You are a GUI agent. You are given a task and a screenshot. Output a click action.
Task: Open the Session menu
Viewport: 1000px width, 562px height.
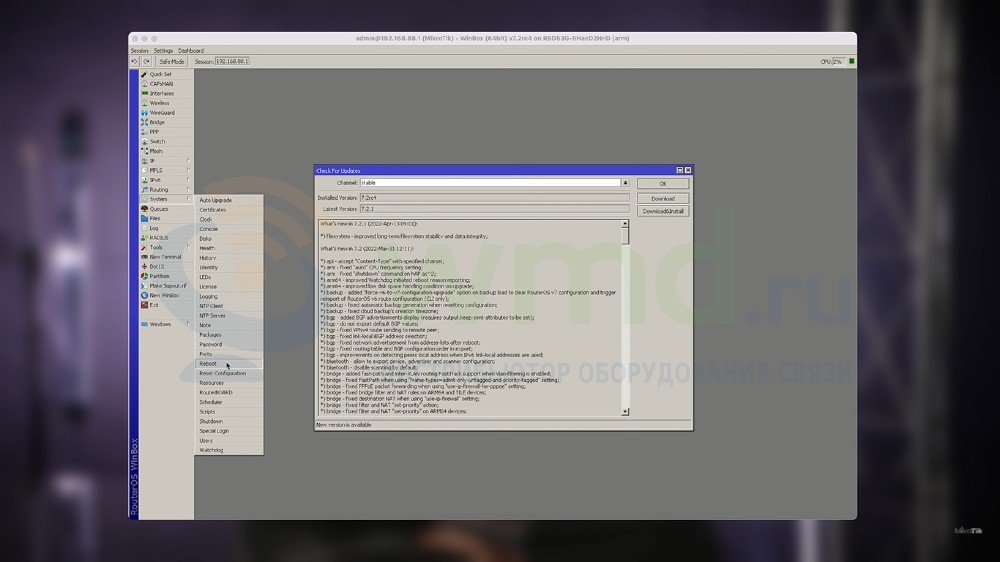click(139, 50)
